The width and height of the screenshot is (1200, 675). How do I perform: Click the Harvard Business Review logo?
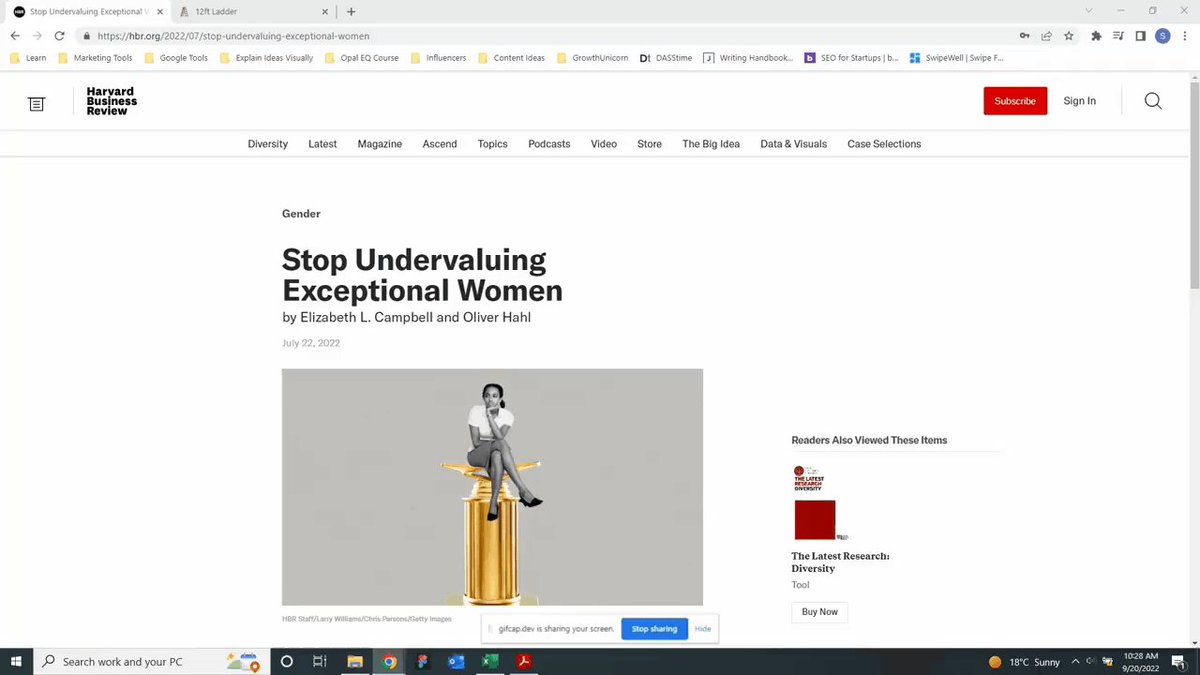tap(111, 101)
